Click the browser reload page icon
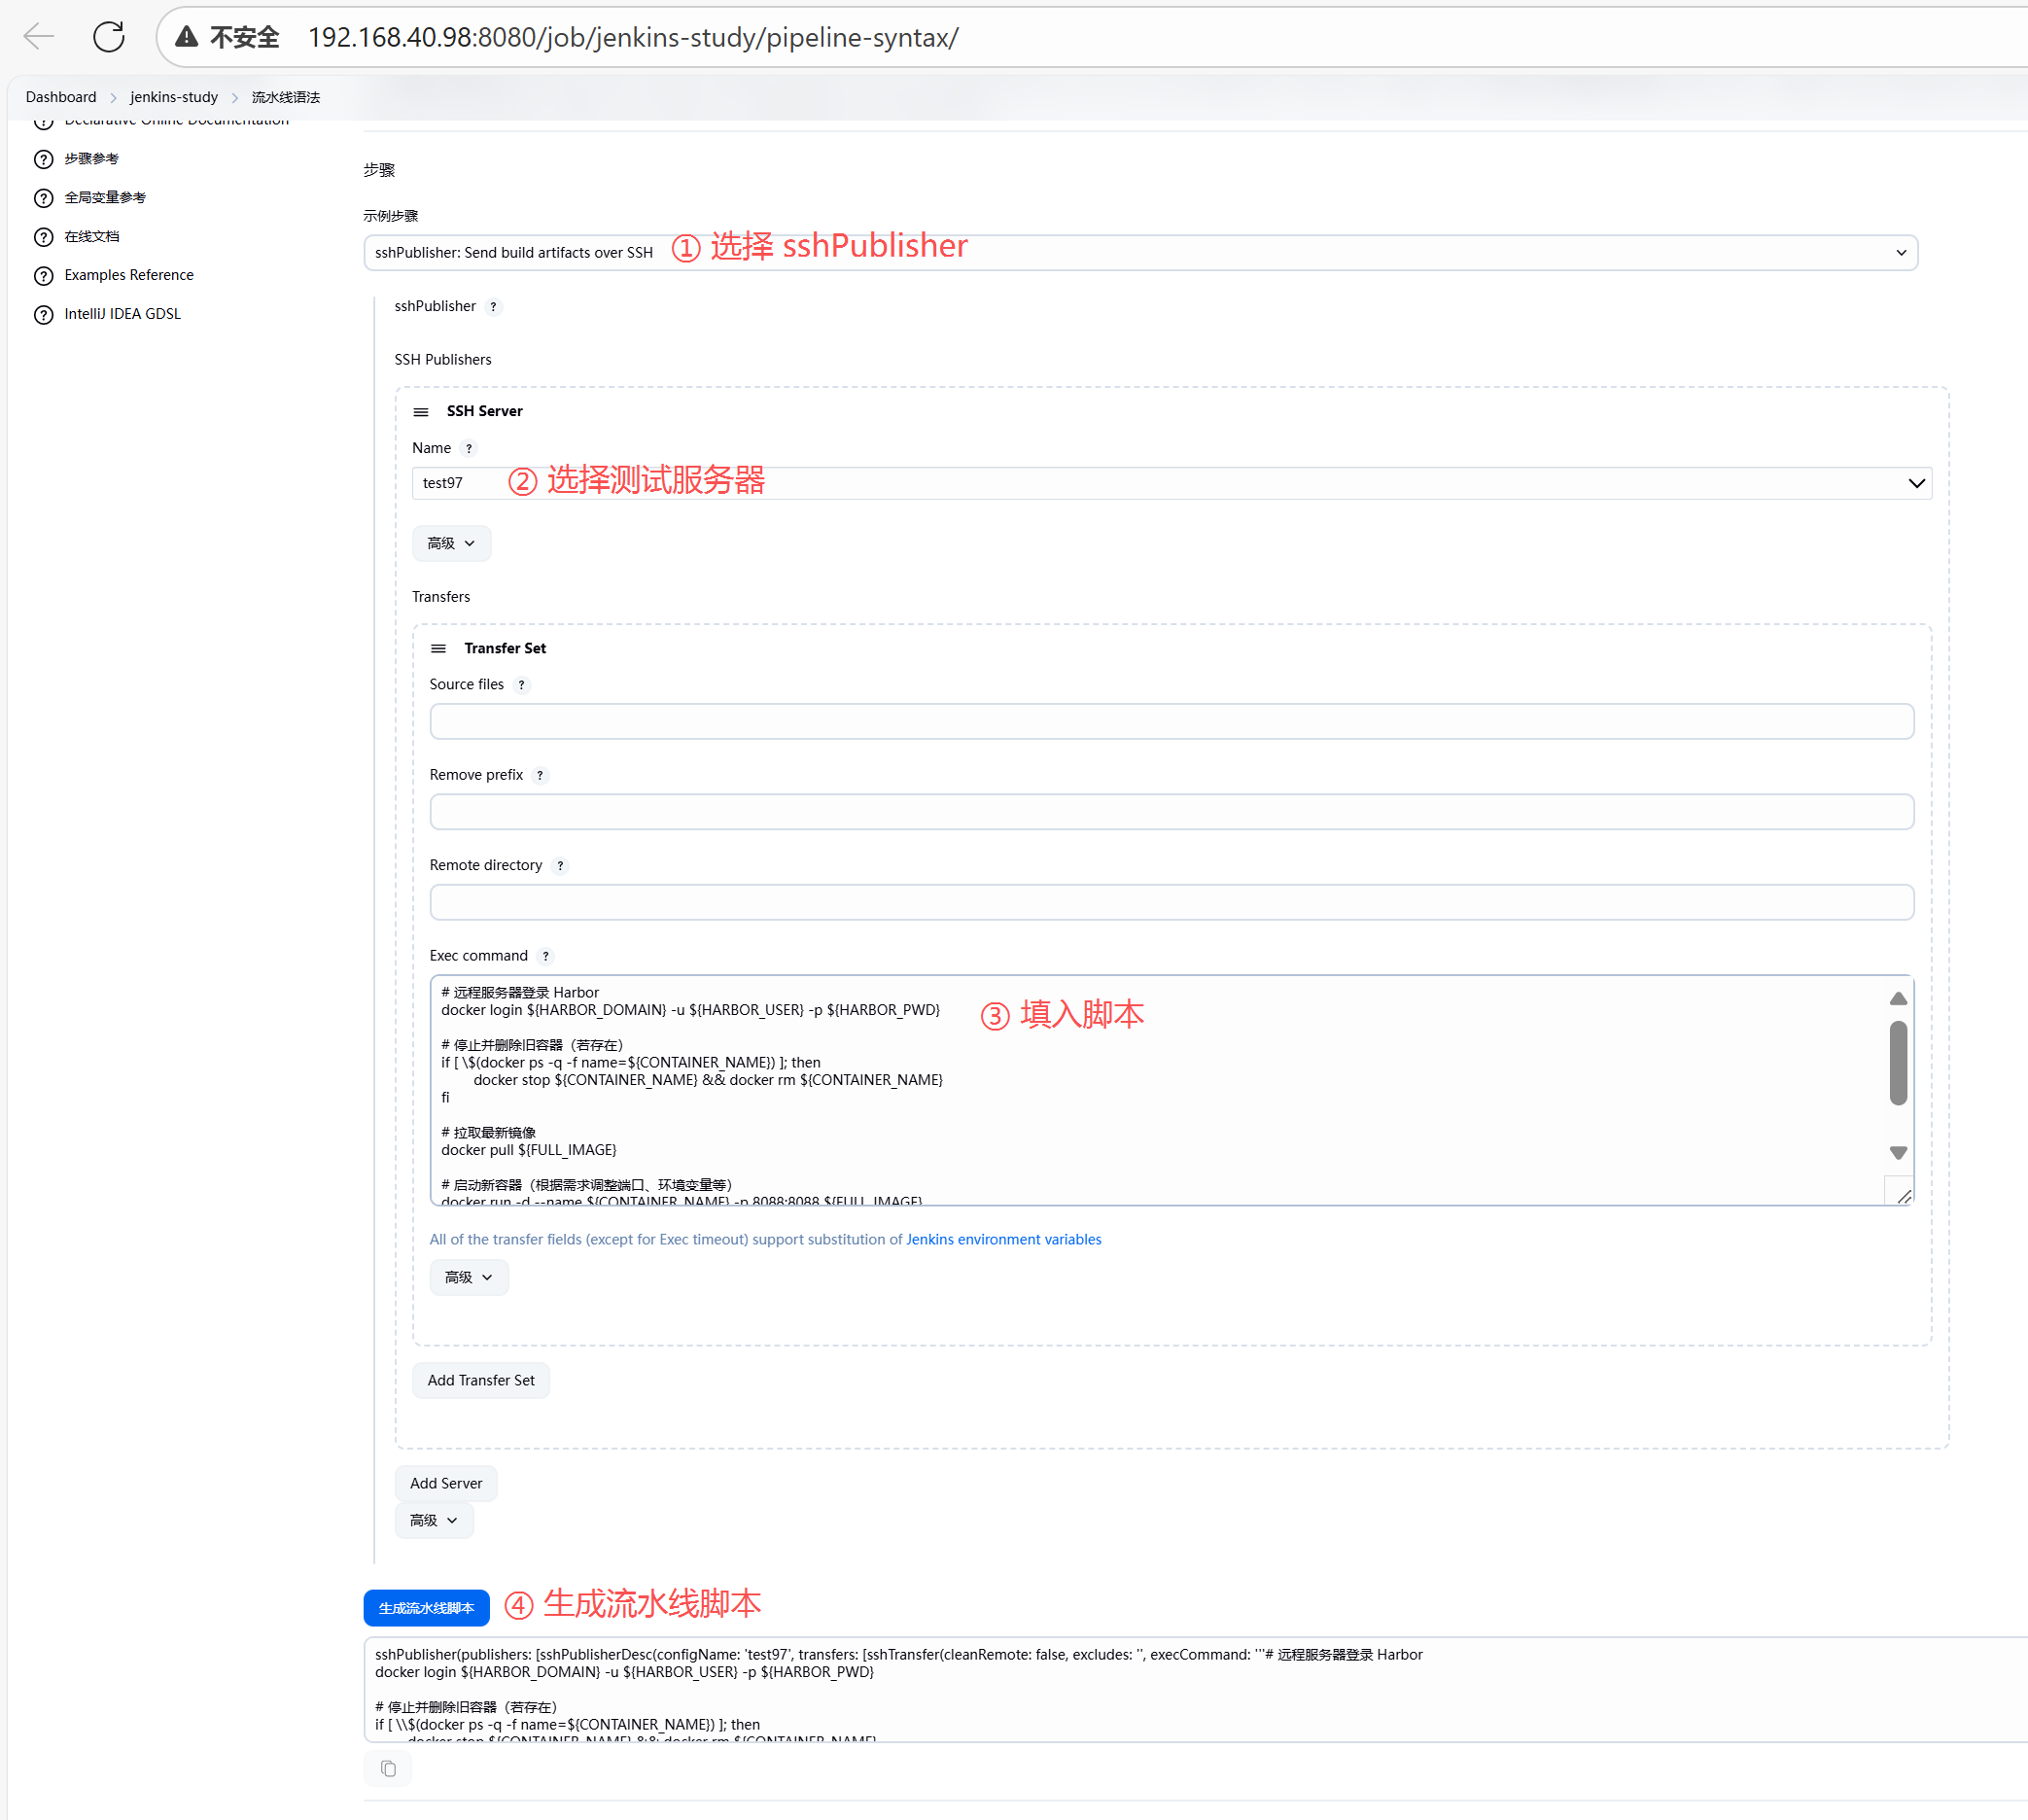2028x1820 pixels. [108, 37]
